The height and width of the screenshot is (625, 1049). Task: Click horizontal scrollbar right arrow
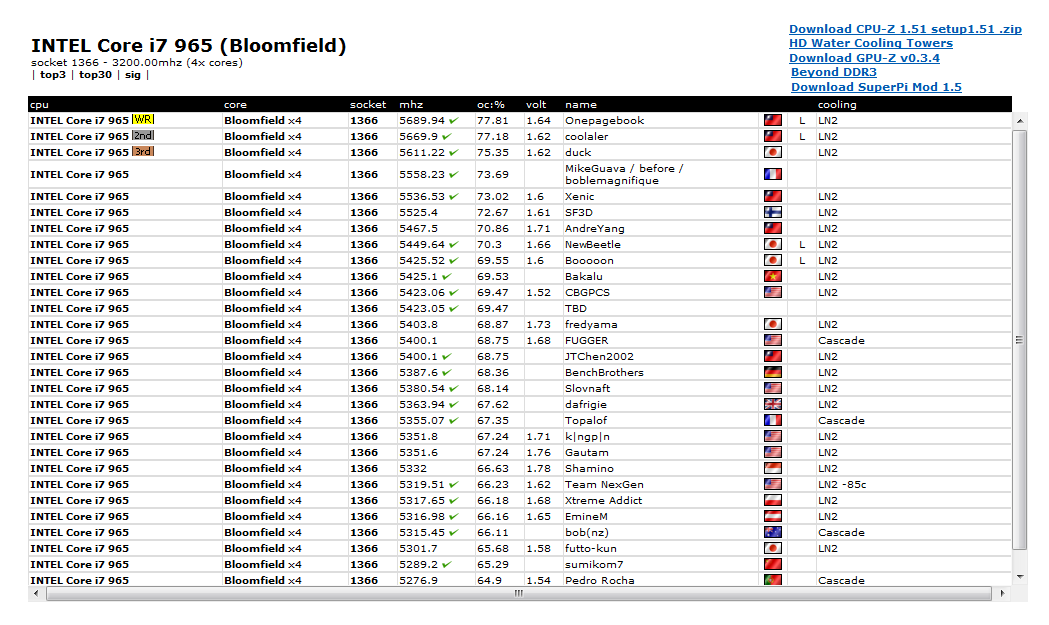[x=1002, y=594]
